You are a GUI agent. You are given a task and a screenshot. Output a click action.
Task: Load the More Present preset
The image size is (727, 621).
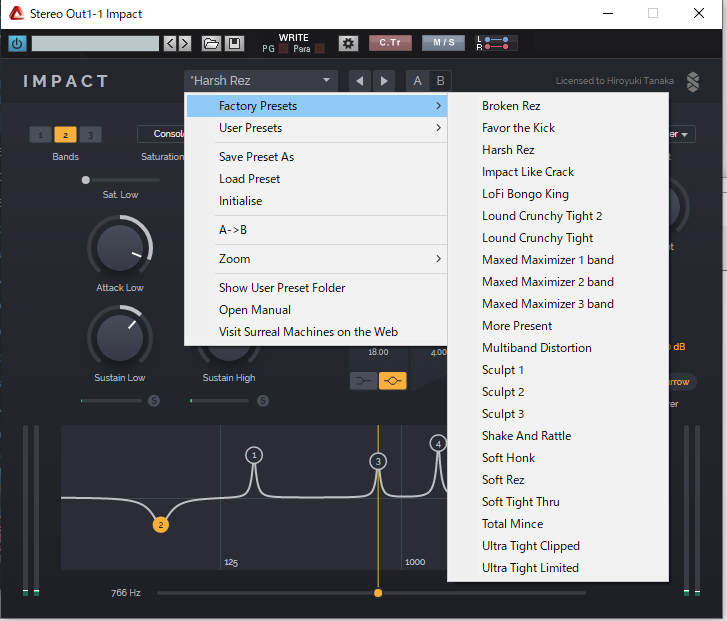coord(558,326)
